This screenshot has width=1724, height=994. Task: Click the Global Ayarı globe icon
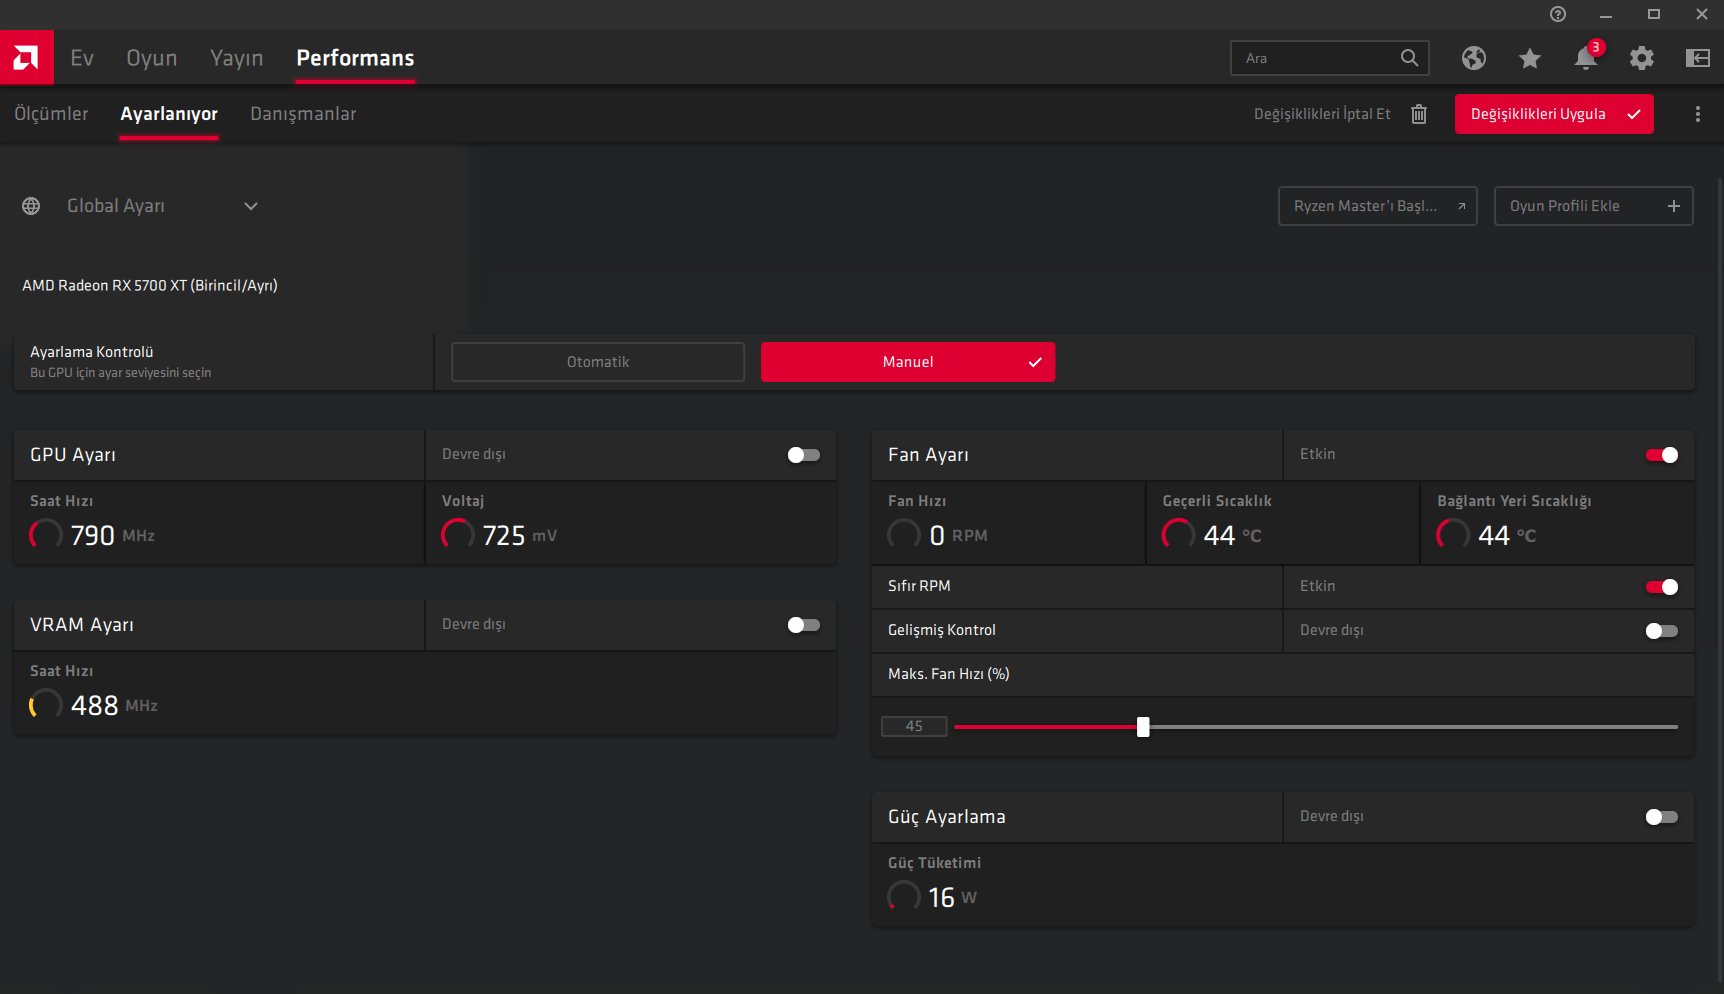pos(31,206)
